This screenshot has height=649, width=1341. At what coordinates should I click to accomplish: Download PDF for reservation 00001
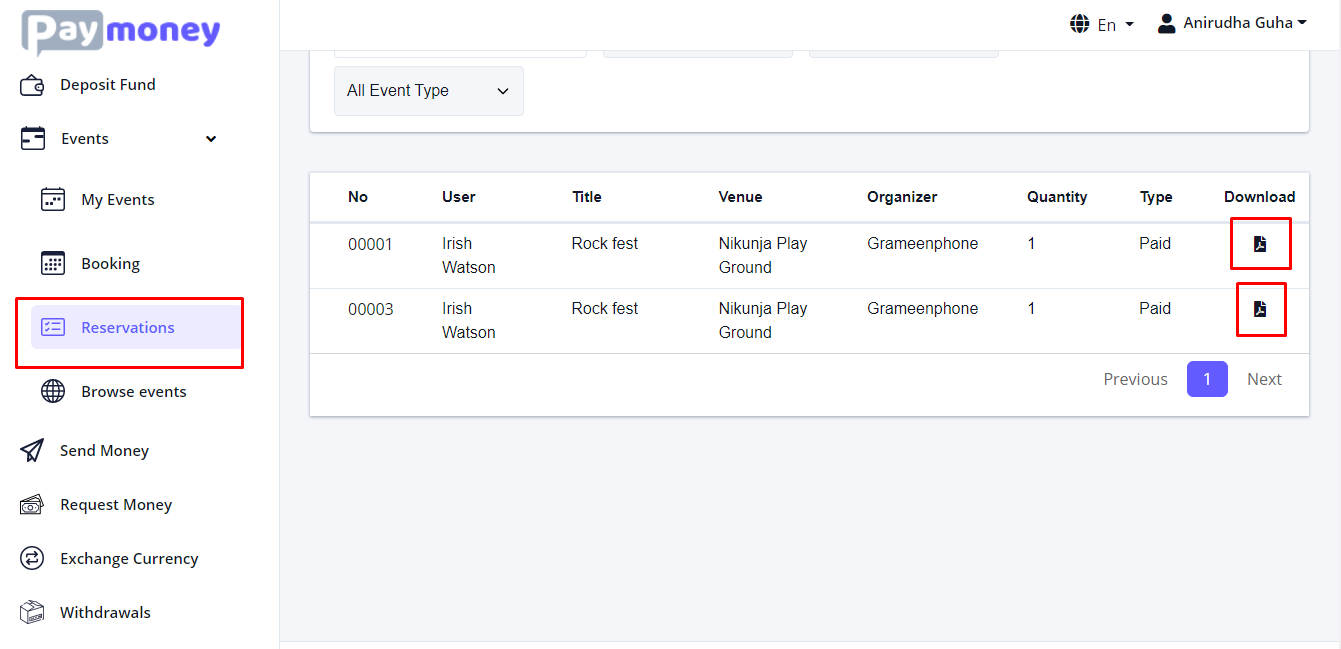[x=1260, y=244]
